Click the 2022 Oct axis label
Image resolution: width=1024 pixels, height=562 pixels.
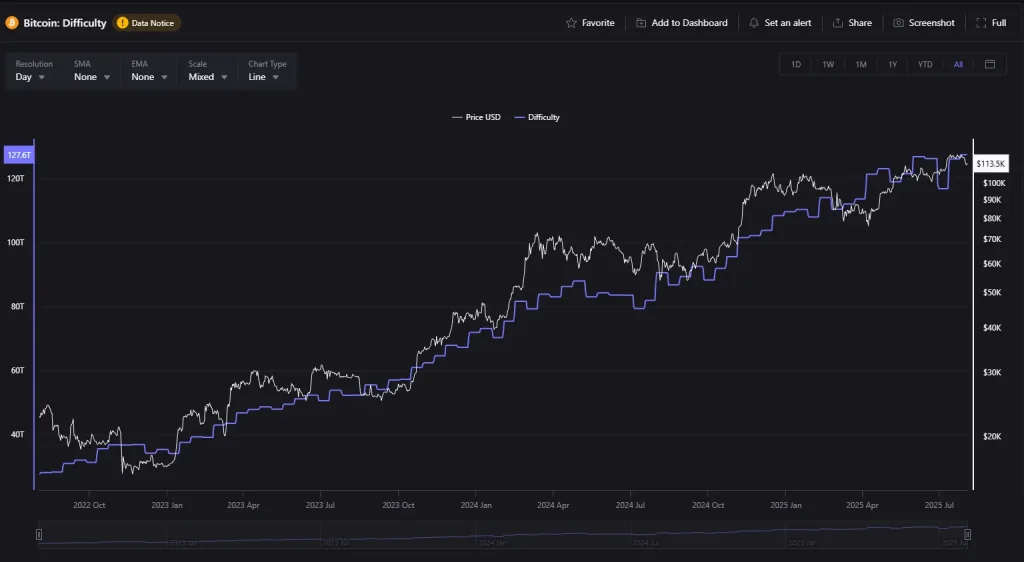(89, 505)
